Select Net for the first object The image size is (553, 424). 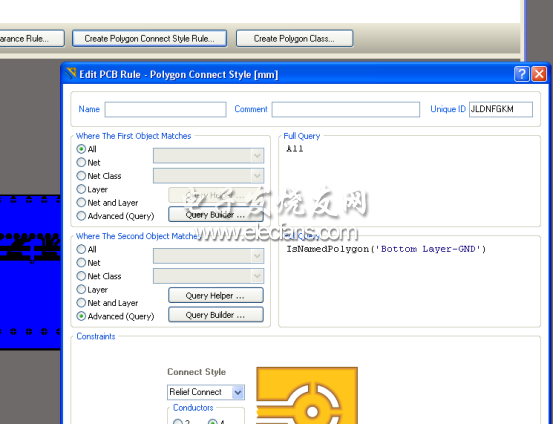(x=89, y=162)
